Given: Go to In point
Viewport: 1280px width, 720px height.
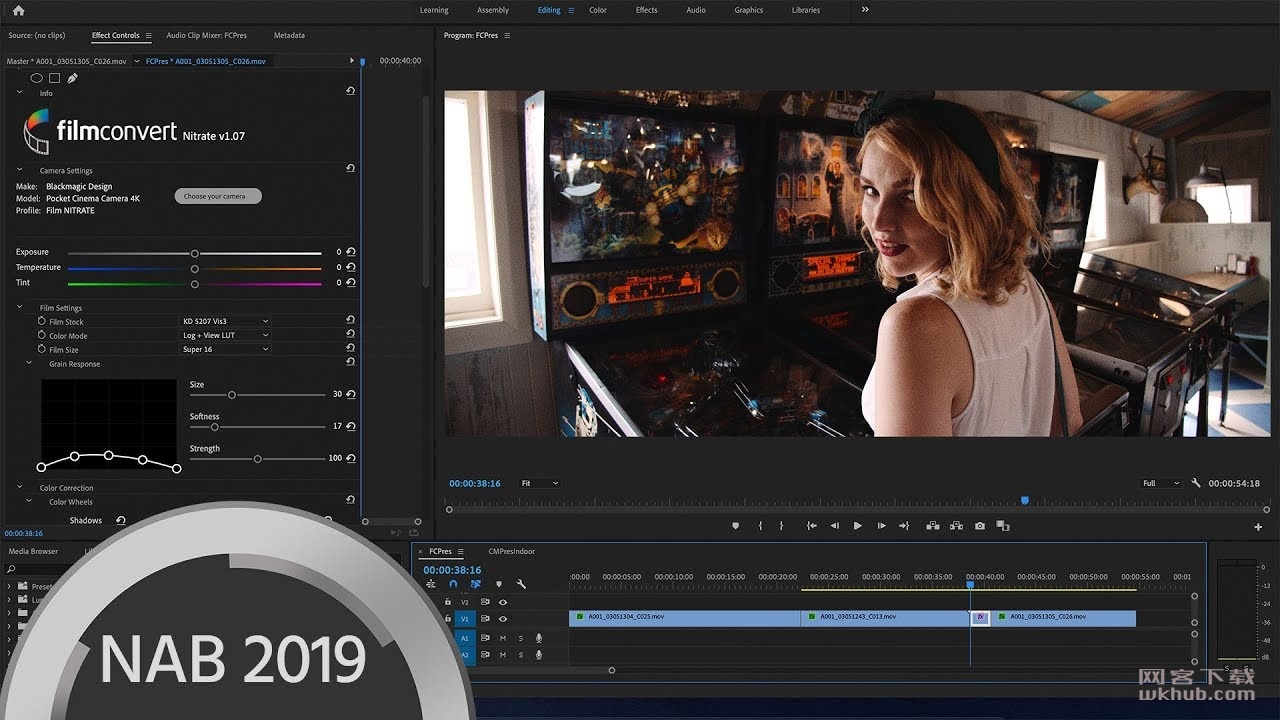Looking at the screenshot, I should (x=811, y=526).
